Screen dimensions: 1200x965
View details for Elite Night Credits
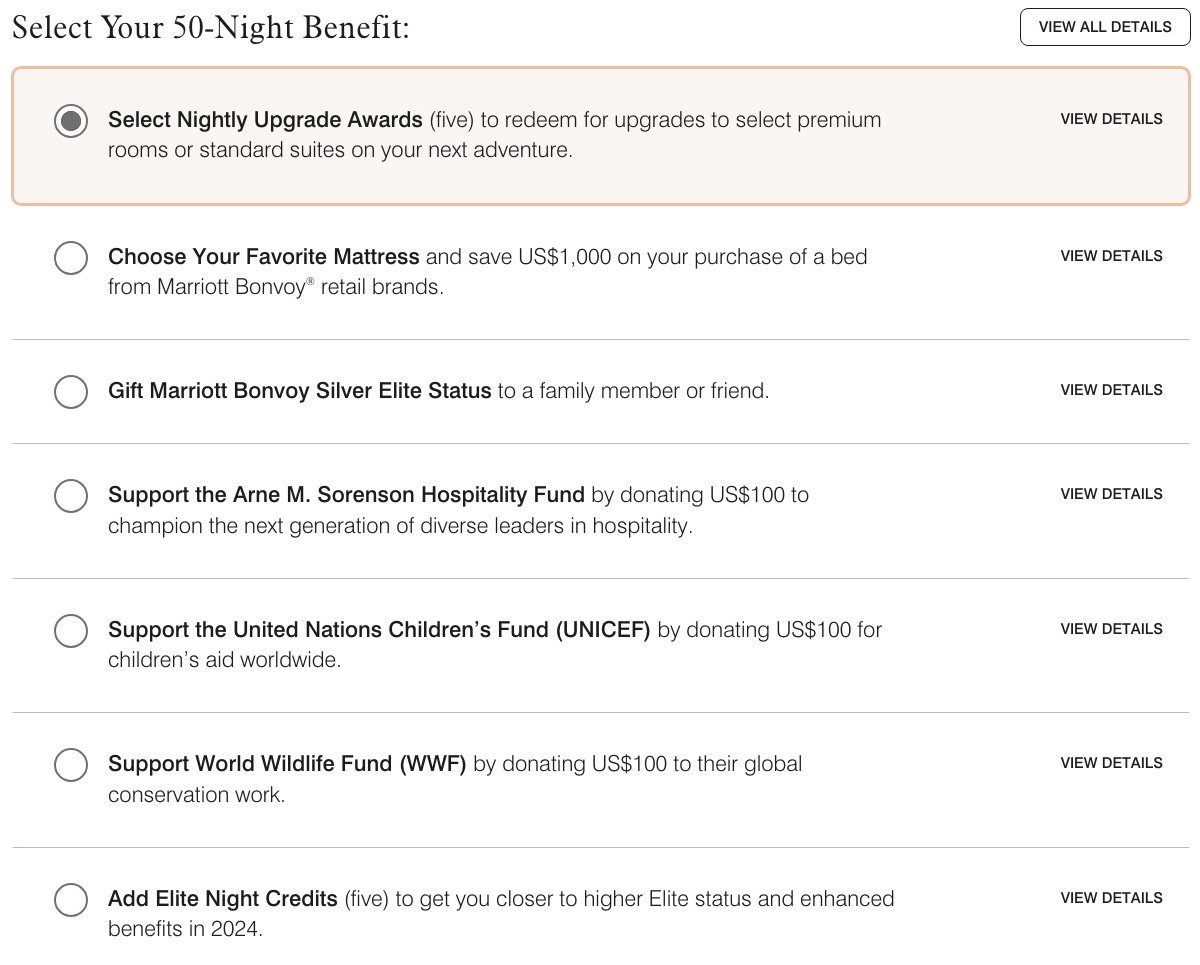pyautogui.click(x=1111, y=898)
